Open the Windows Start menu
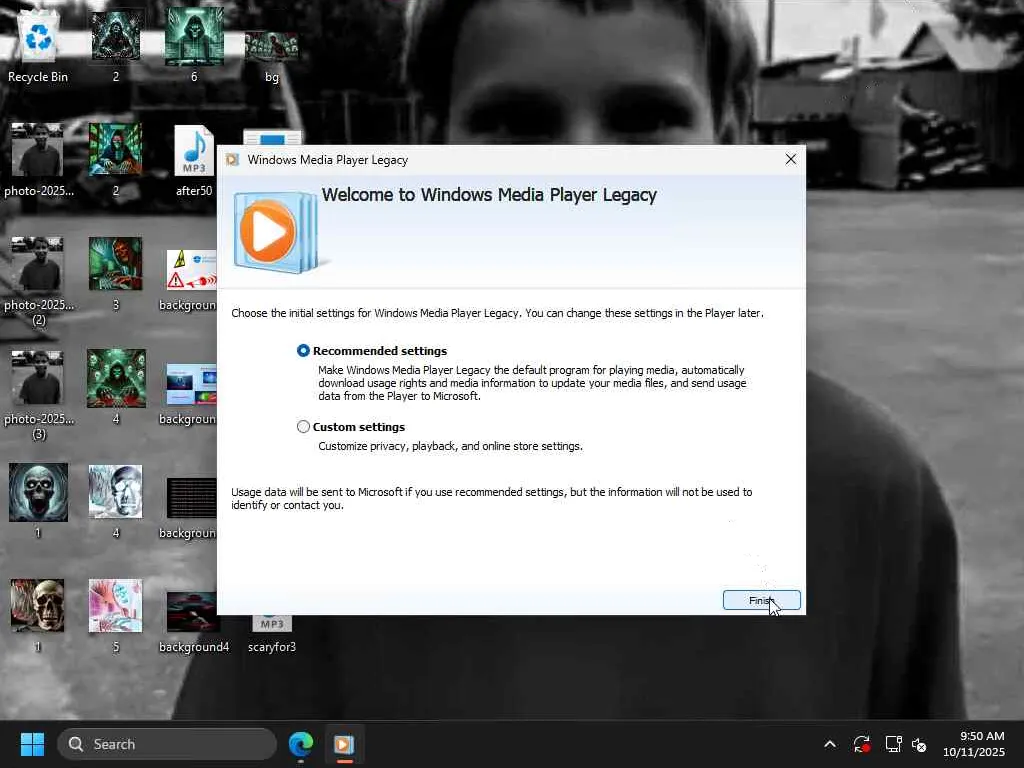 coord(32,744)
